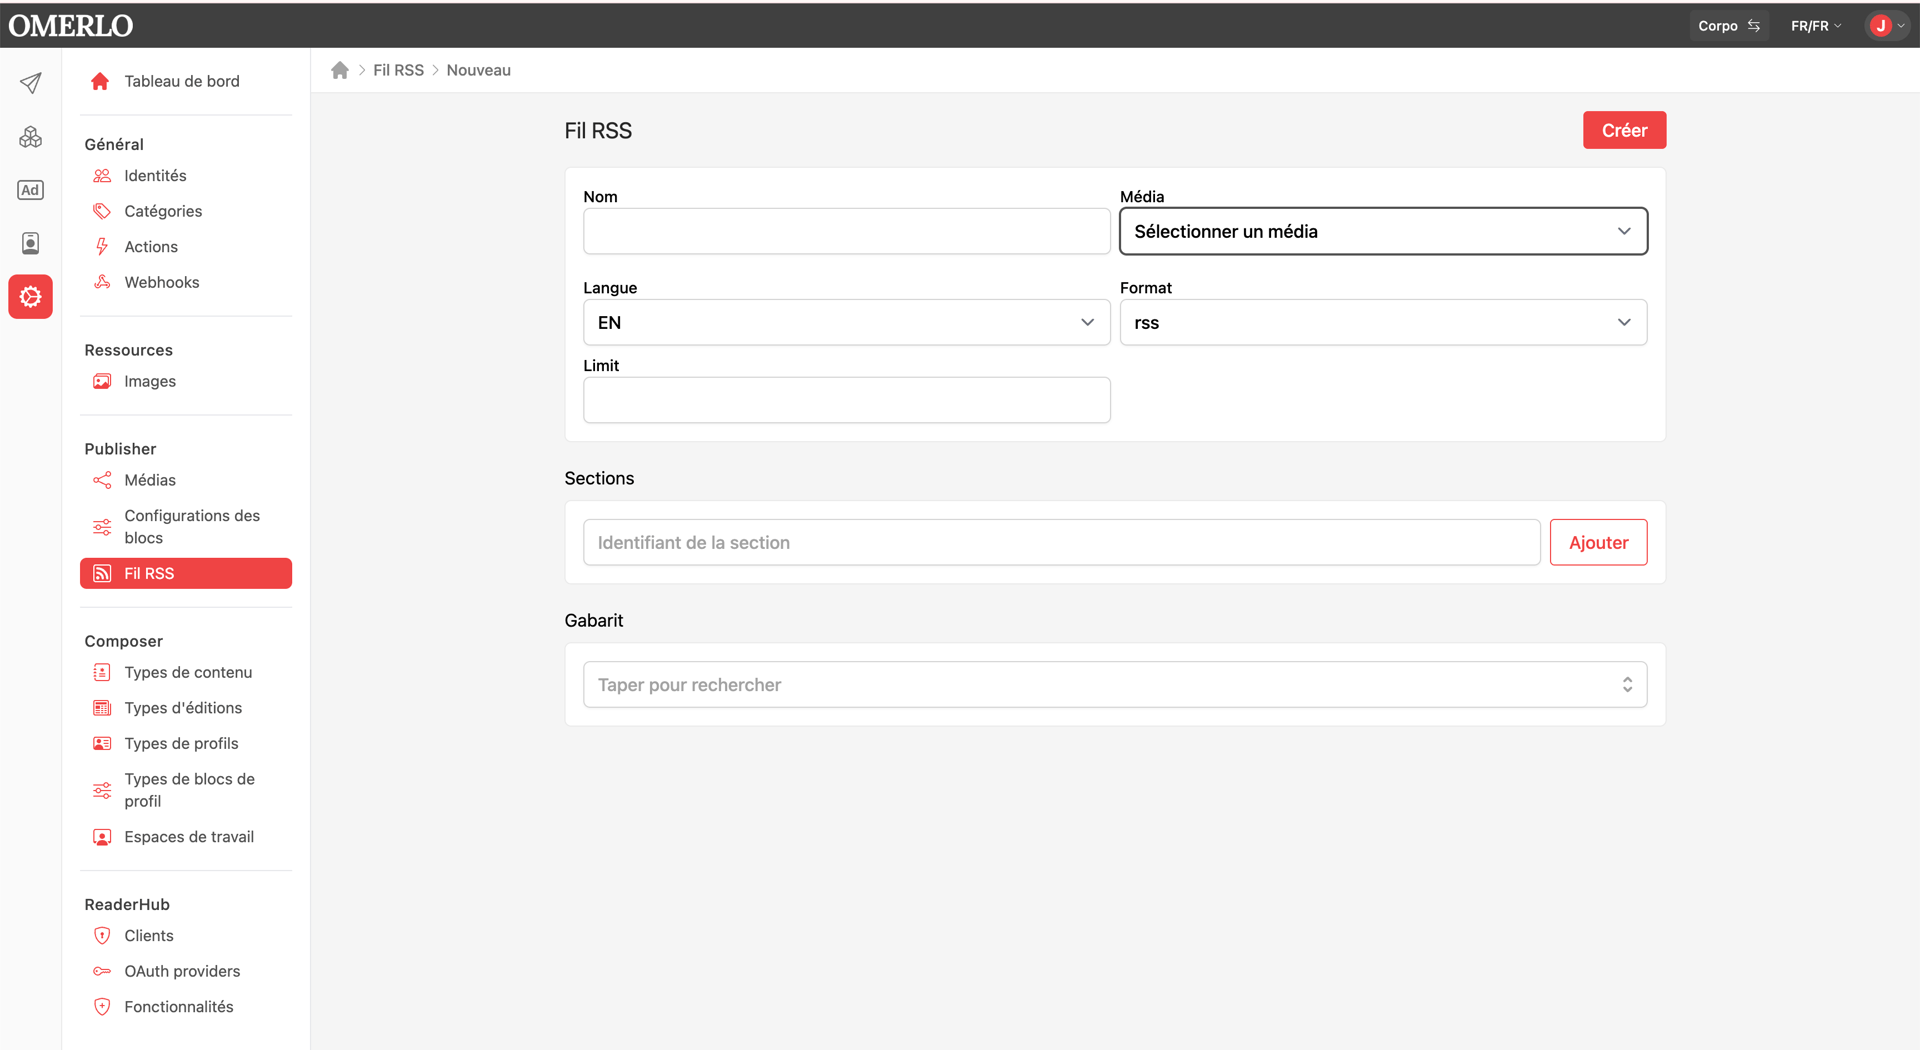Click the Créer button
Image resolution: width=1920 pixels, height=1050 pixels.
[1624, 130]
